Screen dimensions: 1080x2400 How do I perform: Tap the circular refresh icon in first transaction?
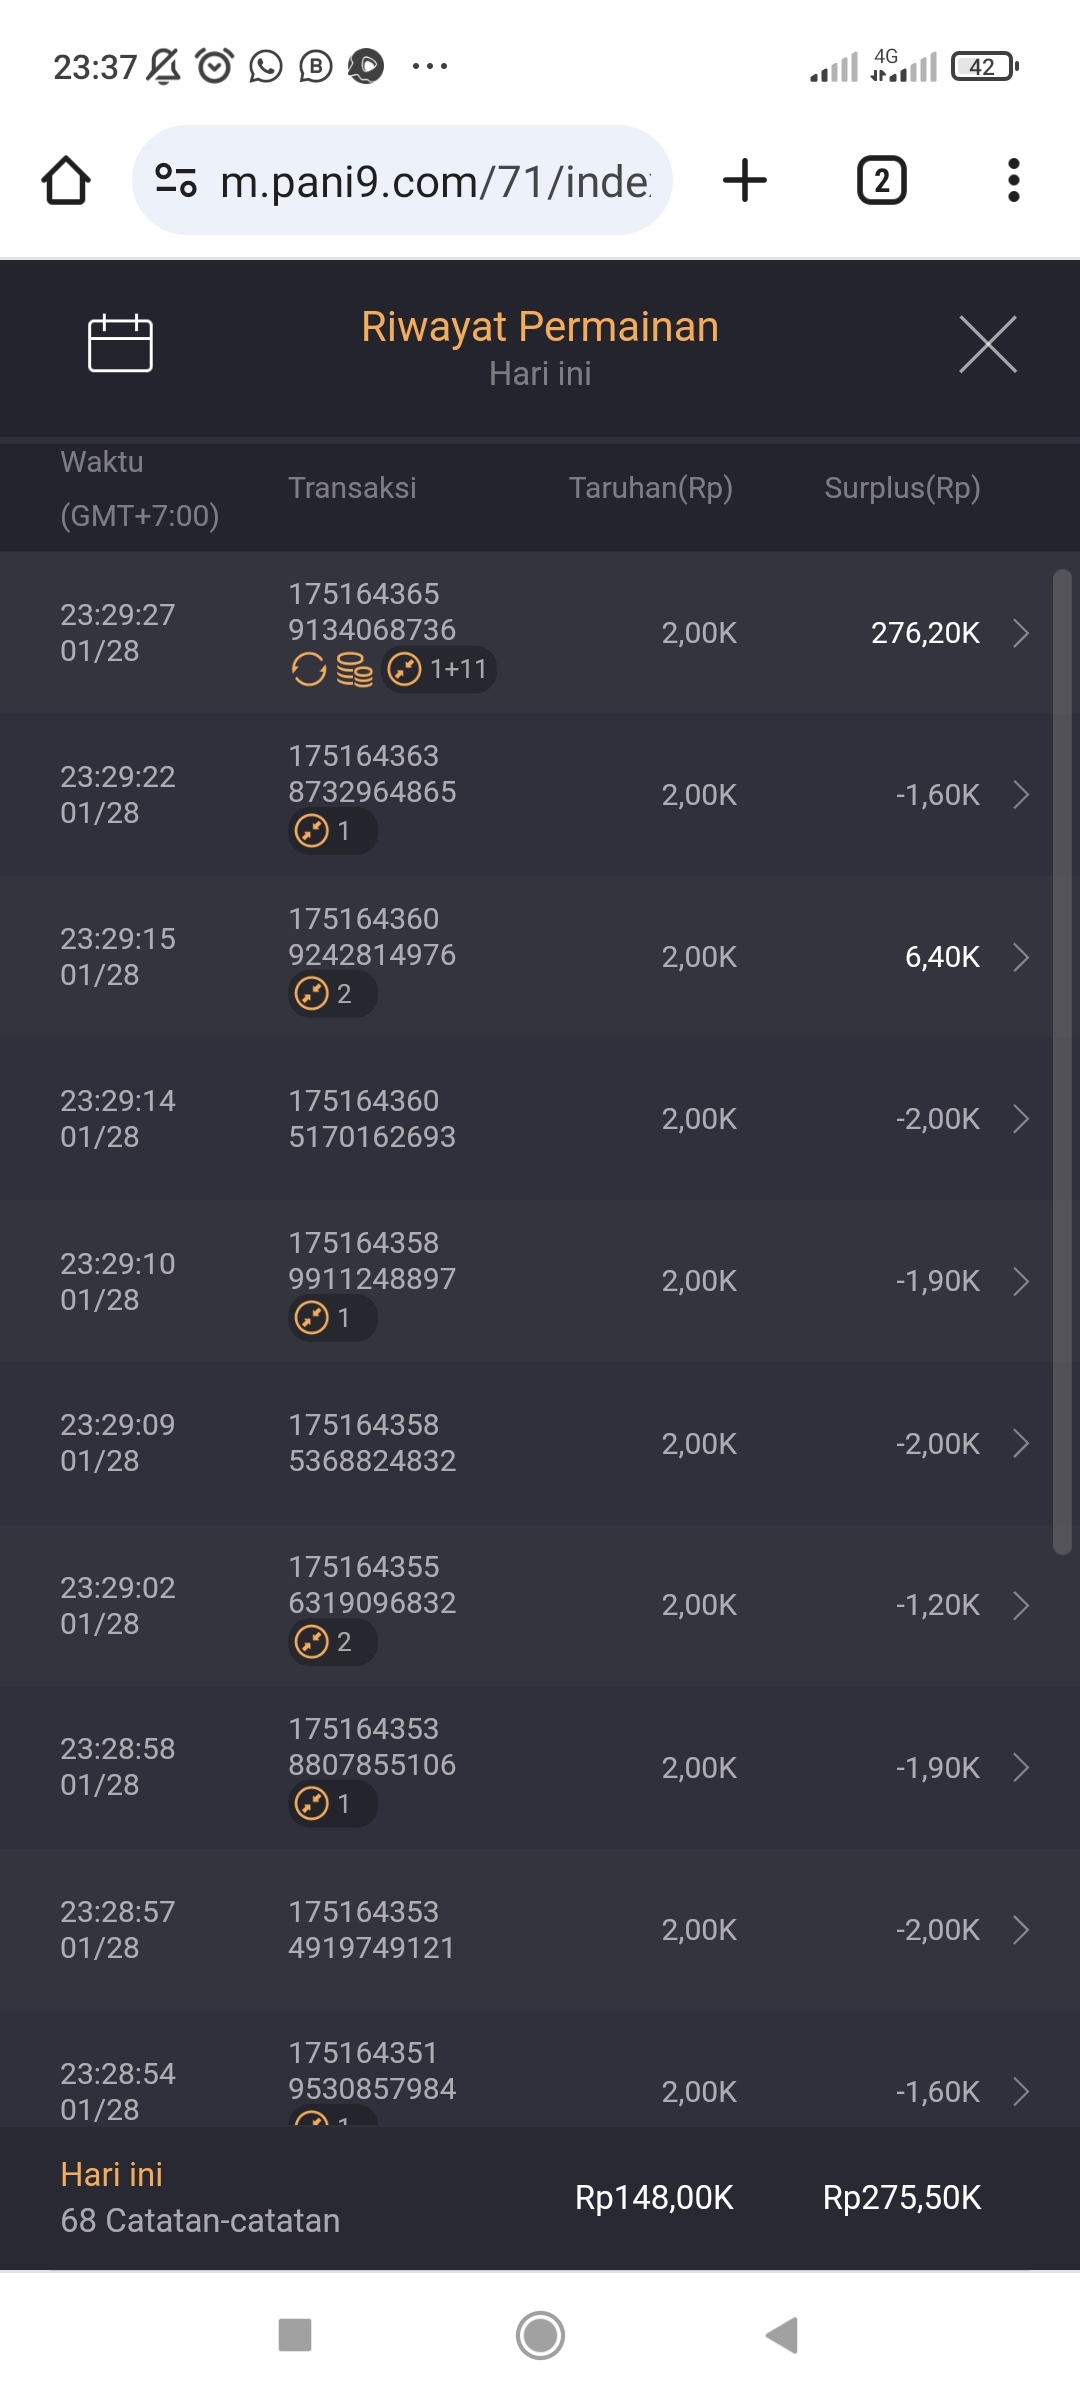coord(309,669)
